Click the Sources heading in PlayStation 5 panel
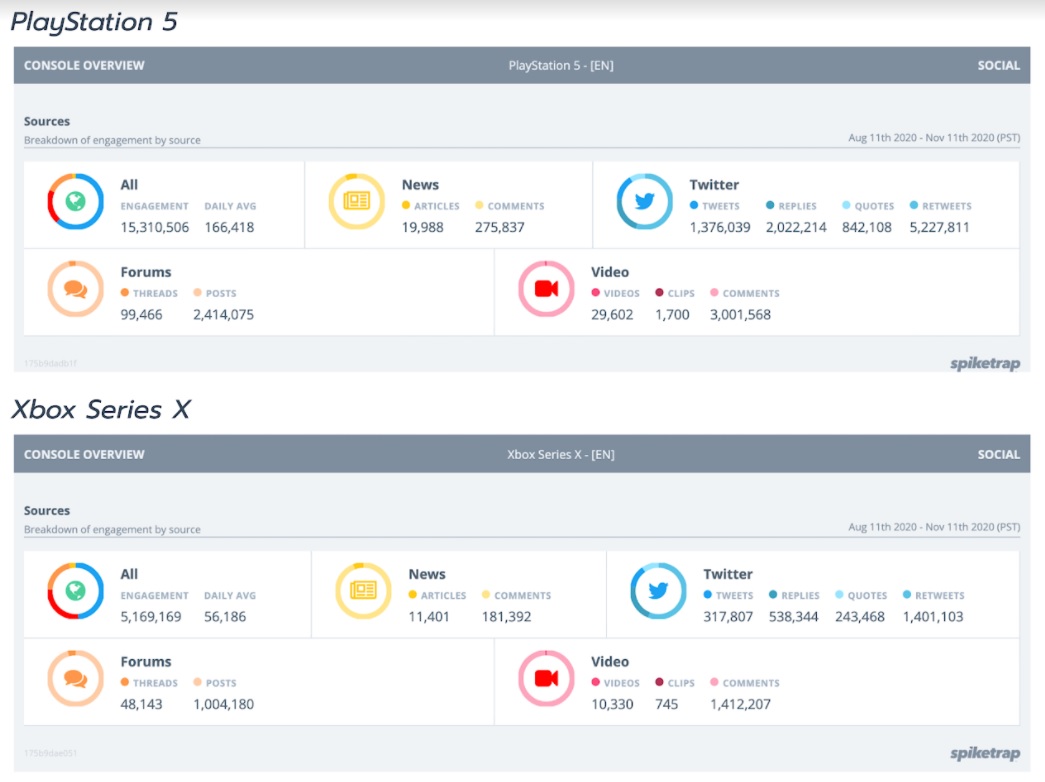Screen dimensions: 1045x782 47,121
